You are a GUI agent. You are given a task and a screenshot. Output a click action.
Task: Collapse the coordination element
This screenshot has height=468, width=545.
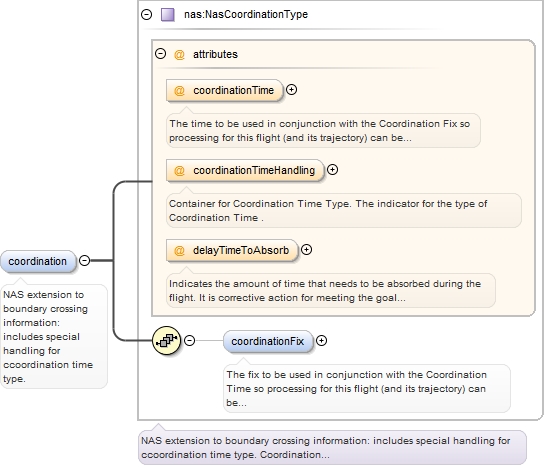point(84,260)
